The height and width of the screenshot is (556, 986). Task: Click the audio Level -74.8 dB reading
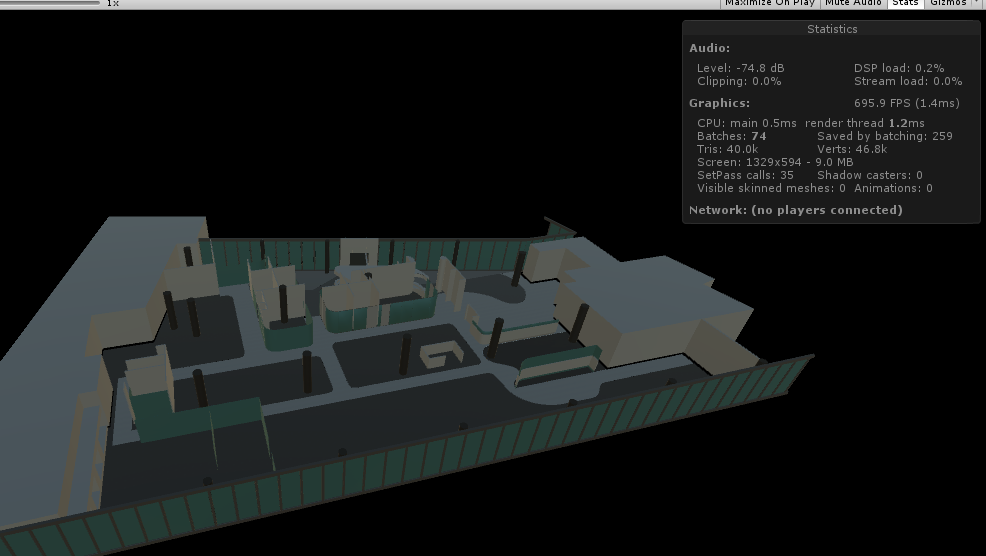point(740,68)
